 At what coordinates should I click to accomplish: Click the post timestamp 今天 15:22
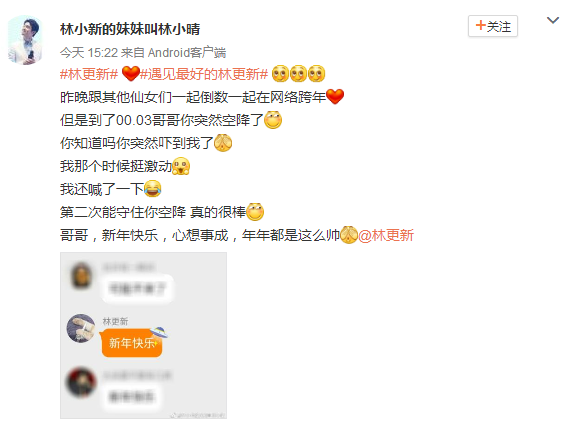[89, 53]
